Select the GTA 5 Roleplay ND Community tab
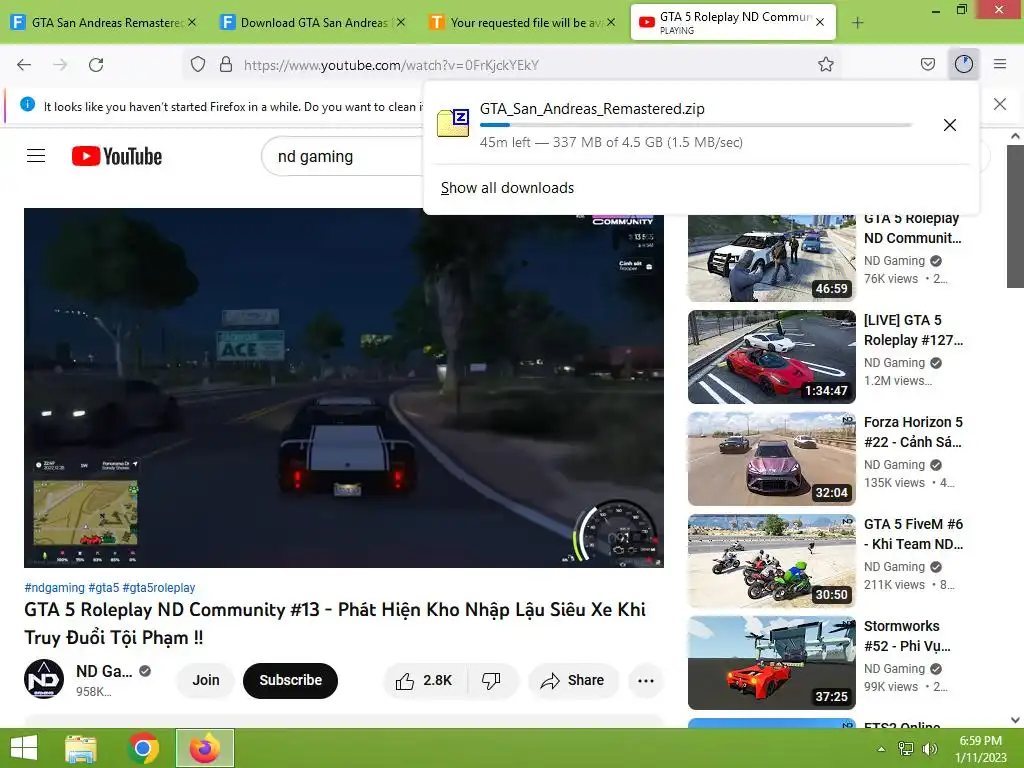Image resolution: width=1024 pixels, height=768 pixels. coord(733,22)
